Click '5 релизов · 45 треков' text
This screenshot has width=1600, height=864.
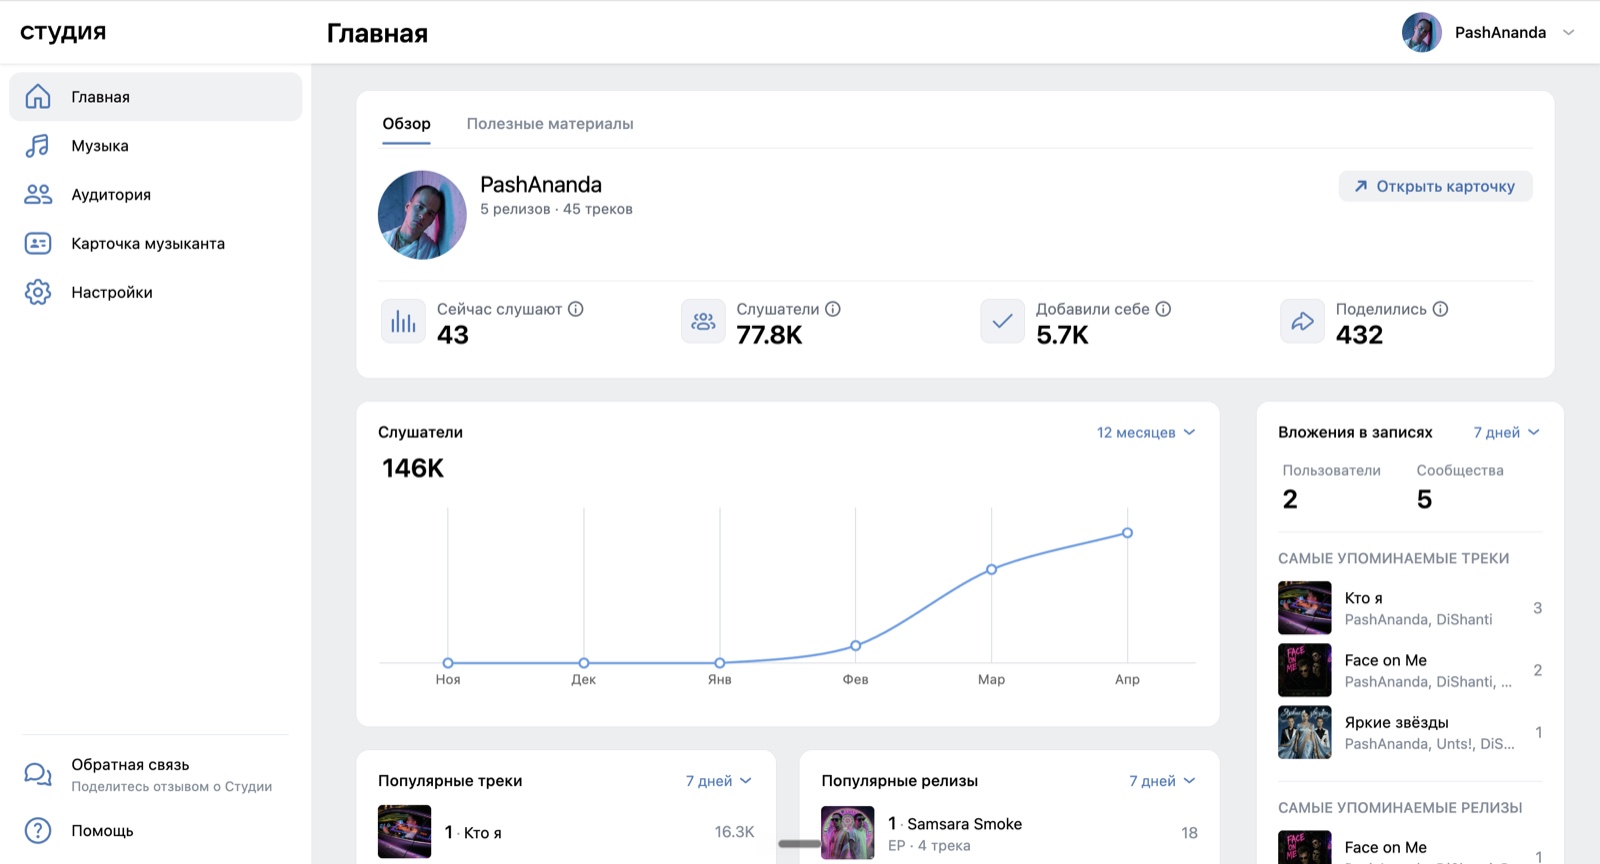pyautogui.click(x=556, y=209)
